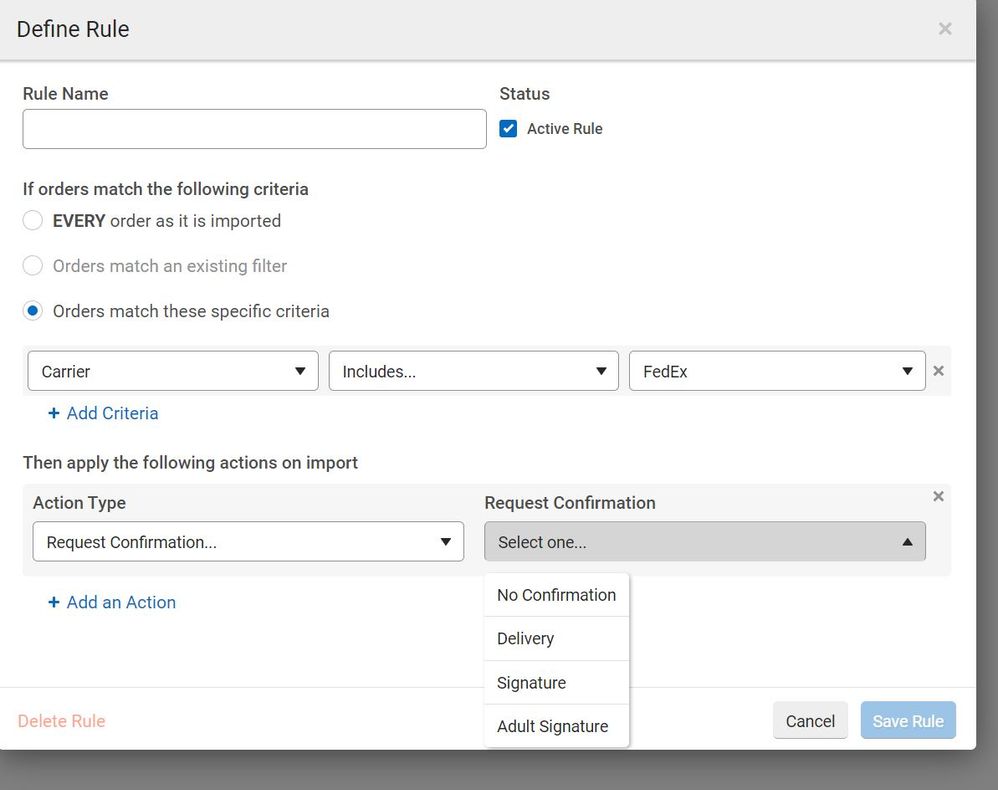This screenshot has width=998, height=790.
Task: Remove the Carrier criteria row
Action: click(x=938, y=371)
